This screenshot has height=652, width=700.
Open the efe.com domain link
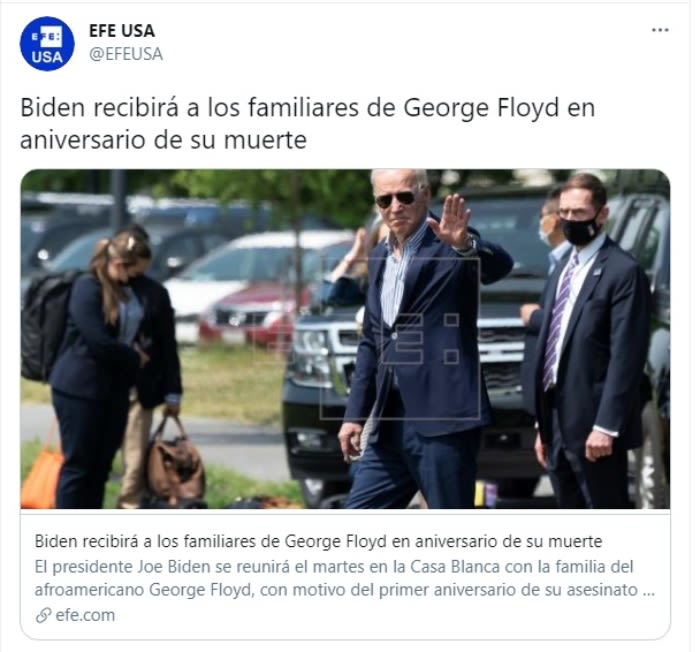85,615
